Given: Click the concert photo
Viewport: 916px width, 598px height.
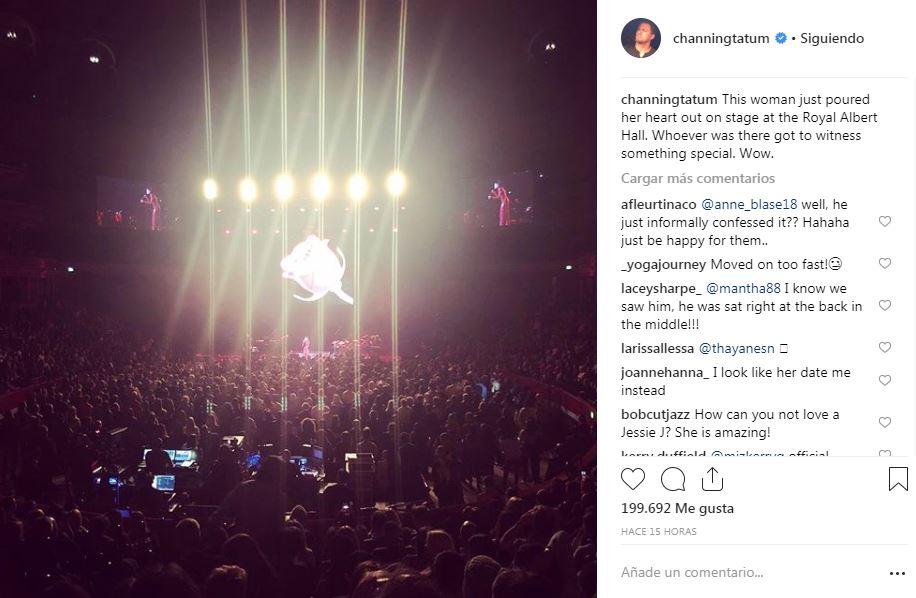Looking at the screenshot, I should tap(298, 299).
